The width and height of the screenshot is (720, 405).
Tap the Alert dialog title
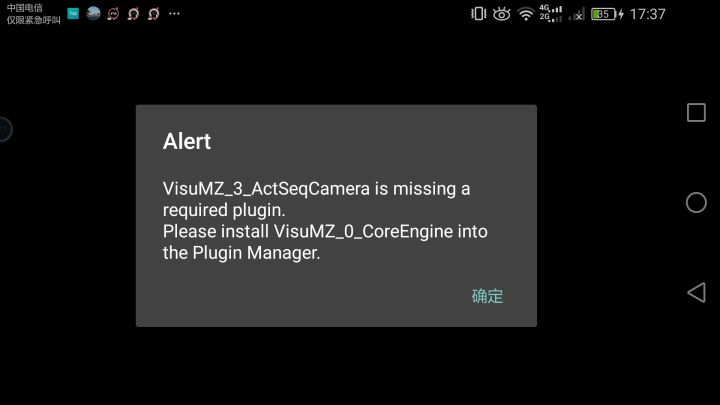(x=187, y=141)
